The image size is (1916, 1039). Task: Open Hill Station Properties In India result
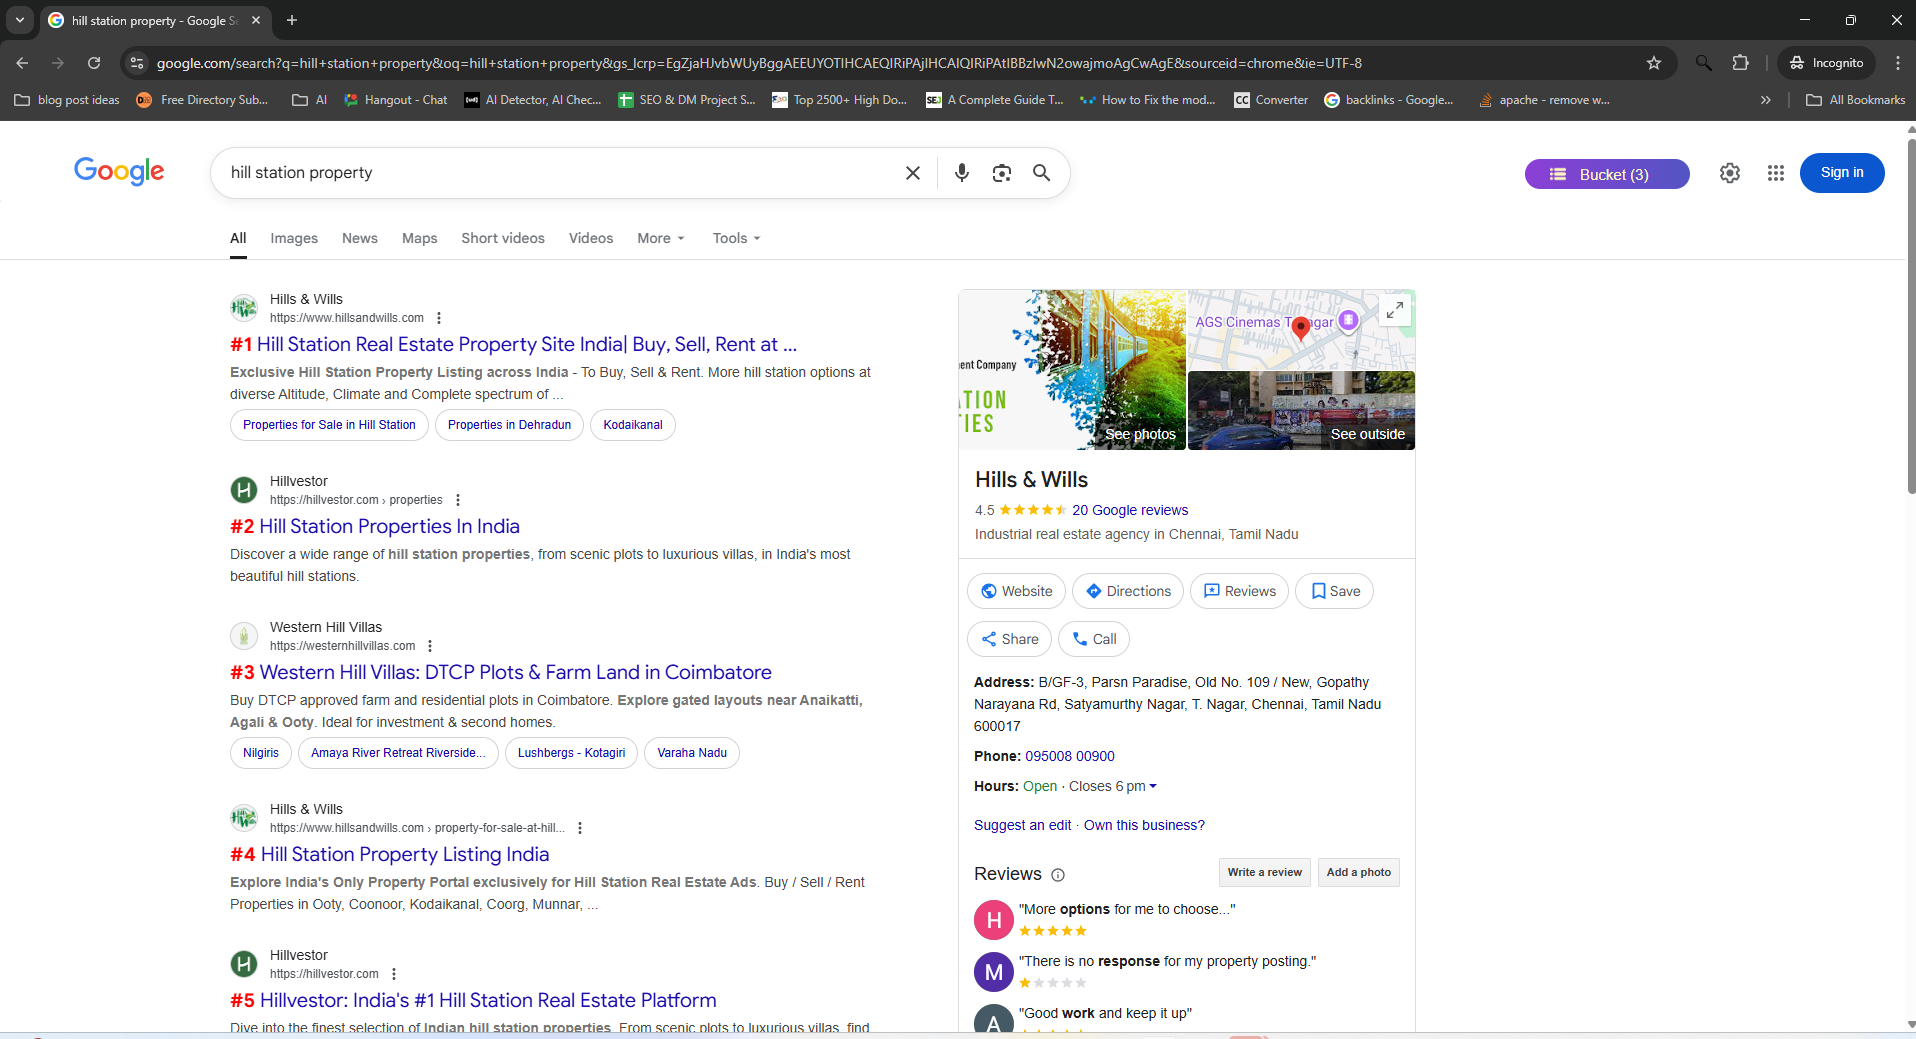pos(389,526)
